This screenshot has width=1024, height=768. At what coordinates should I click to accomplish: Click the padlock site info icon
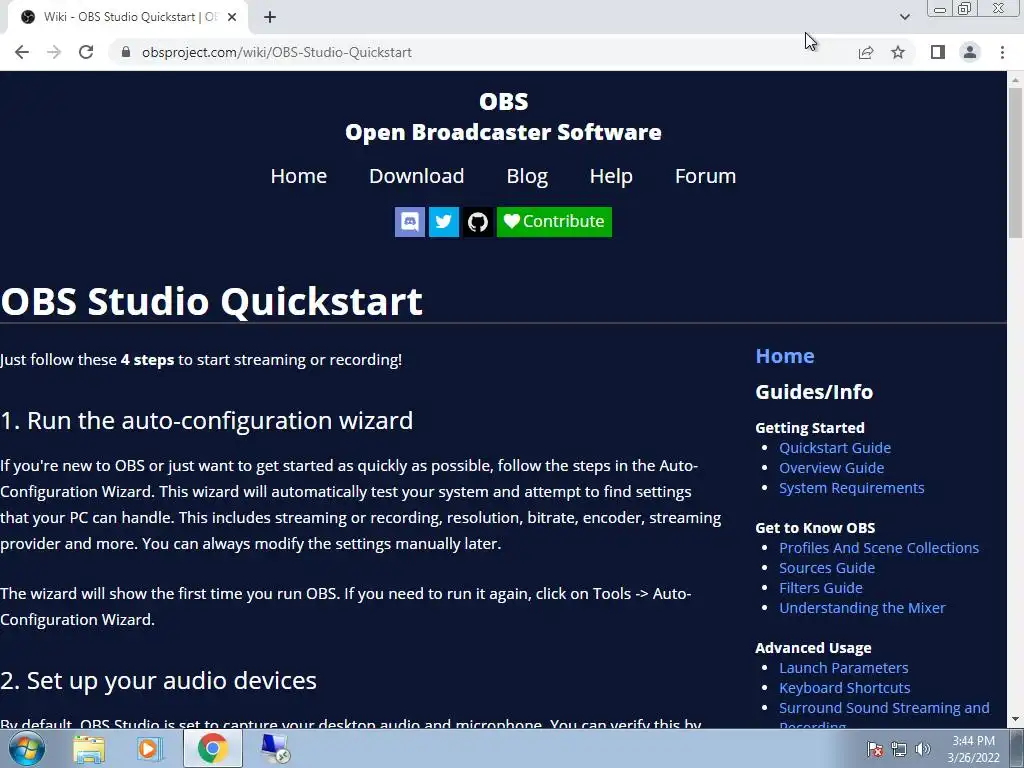pos(126,52)
